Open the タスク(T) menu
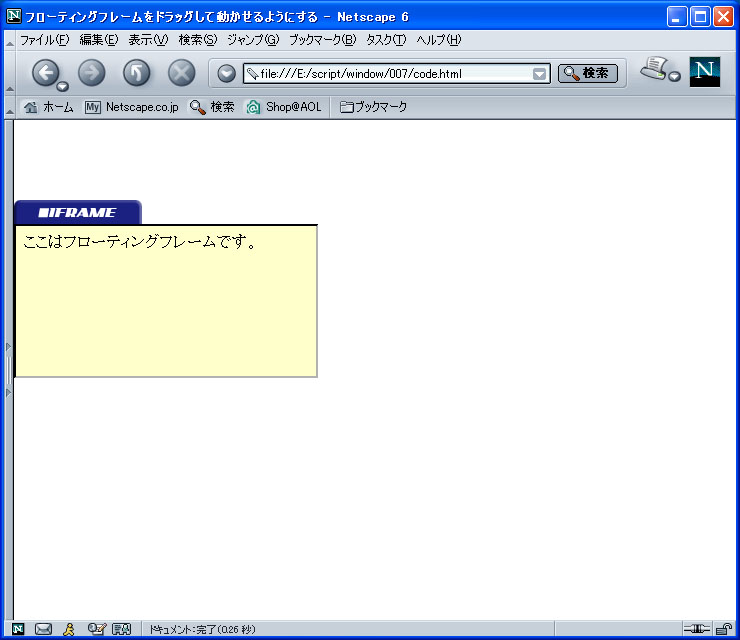 [386, 40]
